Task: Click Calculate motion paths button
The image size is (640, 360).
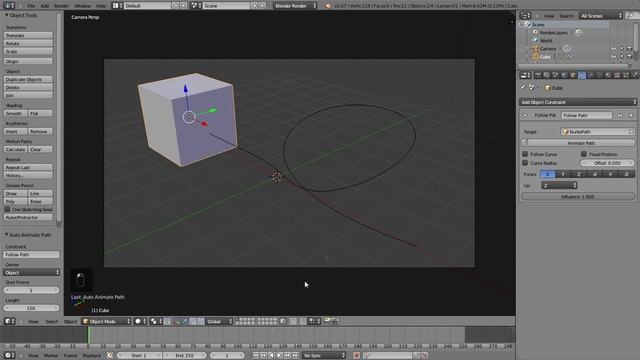Action: click(16, 149)
